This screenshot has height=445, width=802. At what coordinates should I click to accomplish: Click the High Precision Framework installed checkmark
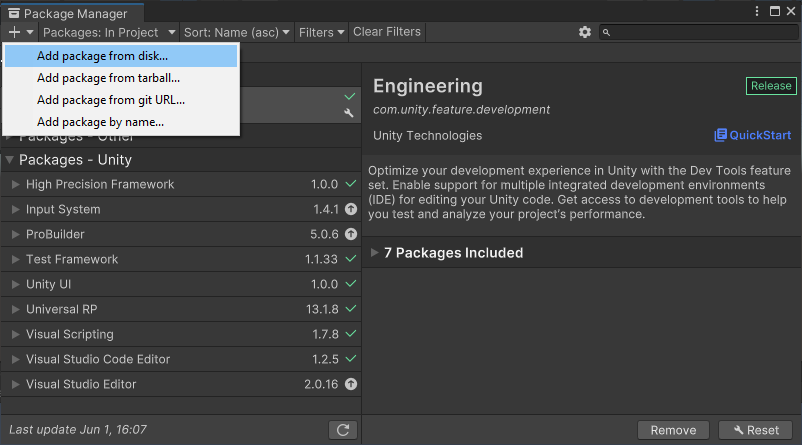coord(351,184)
